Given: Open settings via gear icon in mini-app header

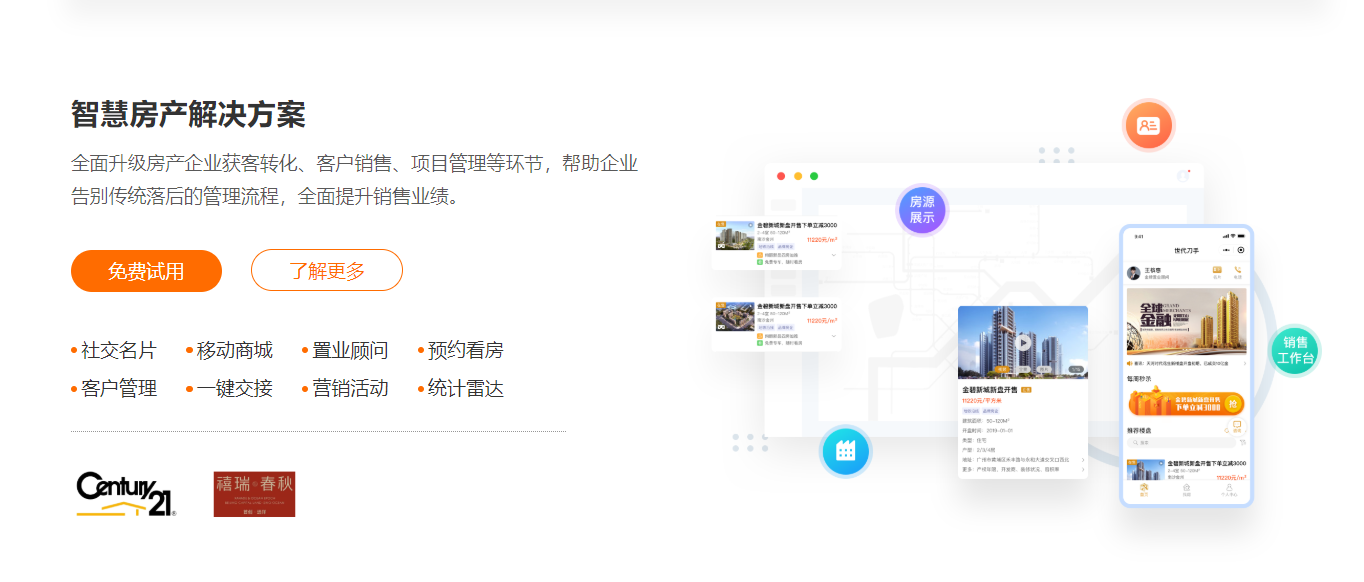Looking at the screenshot, I should [1241, 252].
